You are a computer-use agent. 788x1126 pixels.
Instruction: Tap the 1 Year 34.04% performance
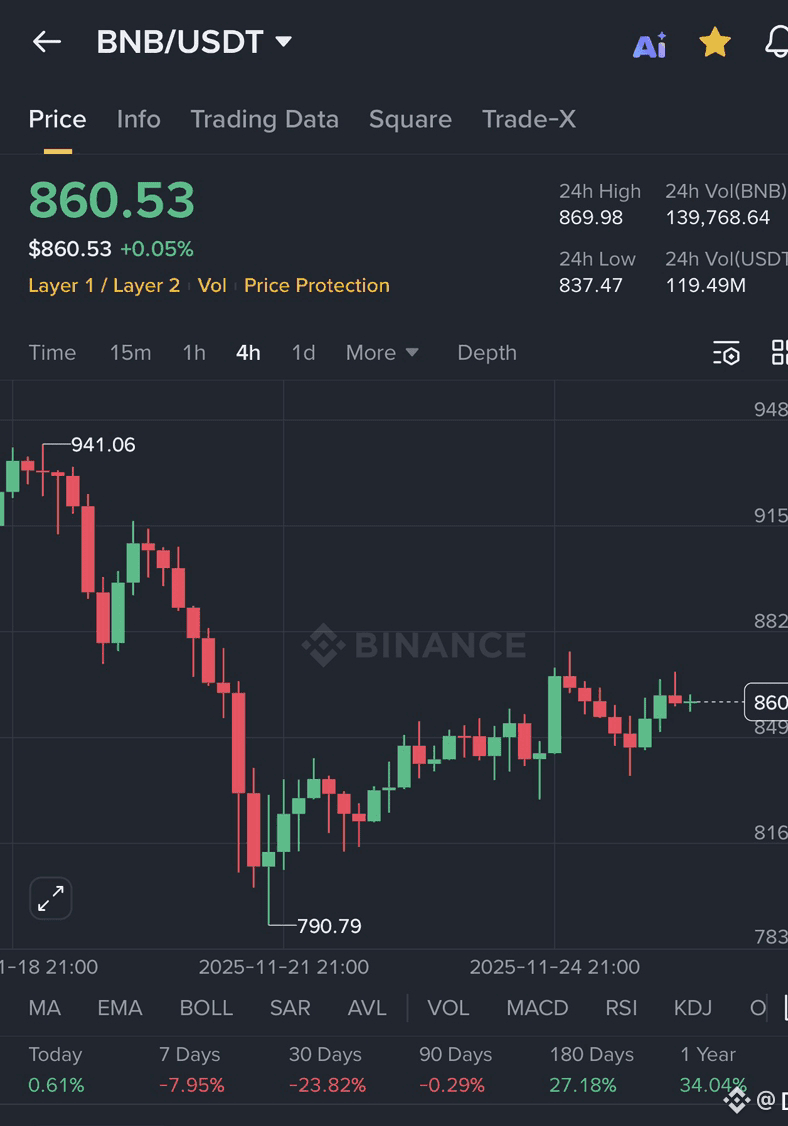pos(713,1070)
